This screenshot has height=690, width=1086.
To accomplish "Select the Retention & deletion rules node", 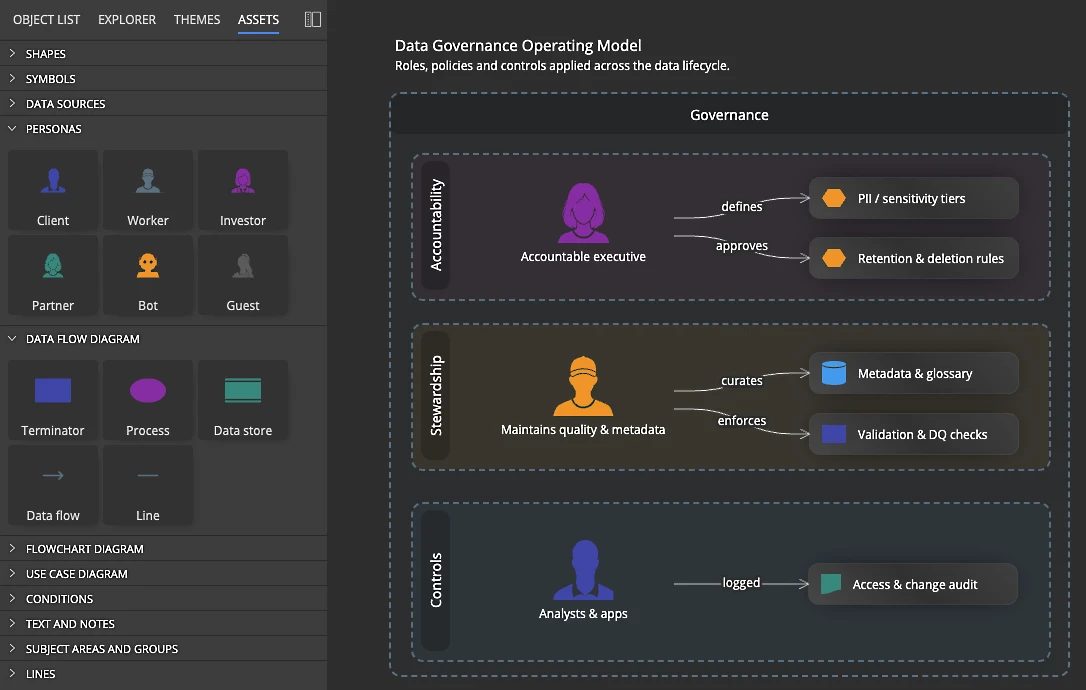I will point(914,258).
